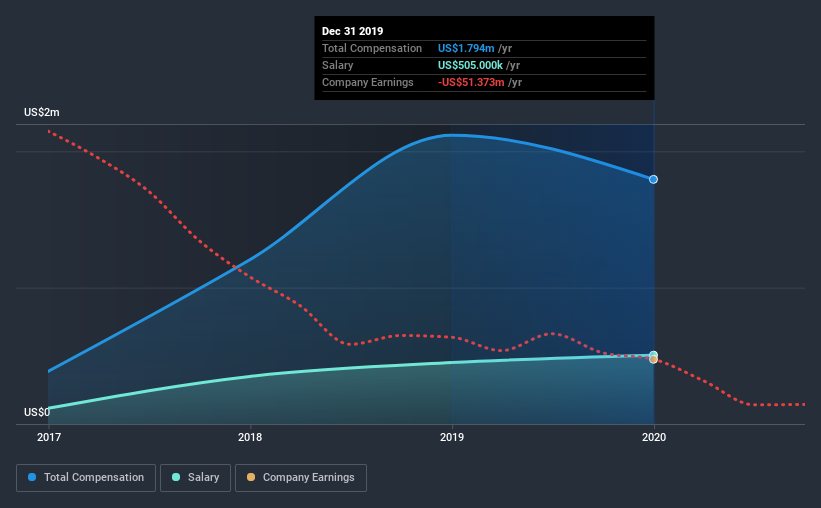Viewport: 821px width, 508px height.
Task: Click the orange dot in Company Earnings legend
Action: click(x=251, y=477)
